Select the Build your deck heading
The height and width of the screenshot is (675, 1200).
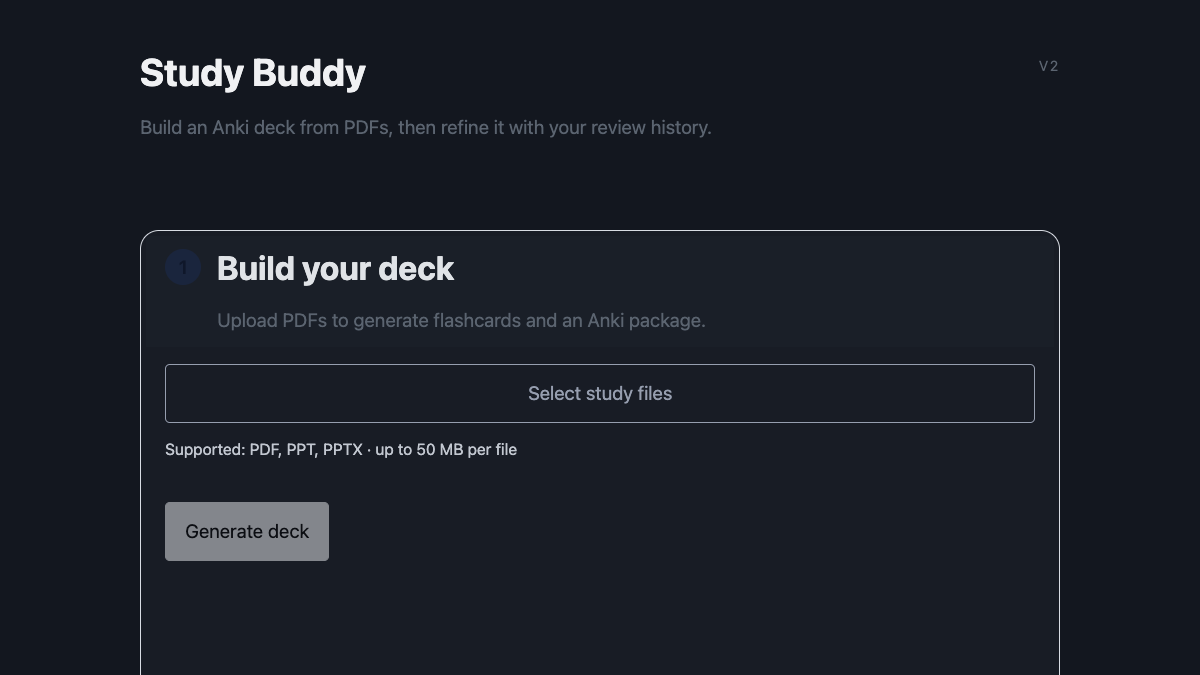tap(335, 268)
